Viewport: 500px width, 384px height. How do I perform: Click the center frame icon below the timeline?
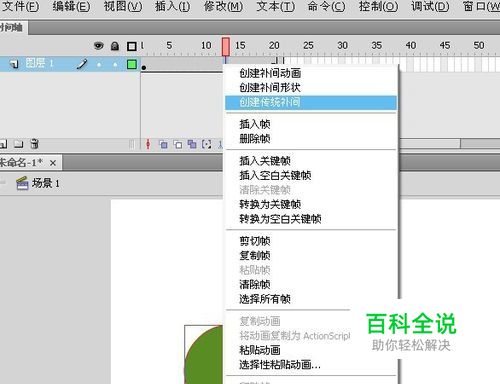(x=148, y=144)
